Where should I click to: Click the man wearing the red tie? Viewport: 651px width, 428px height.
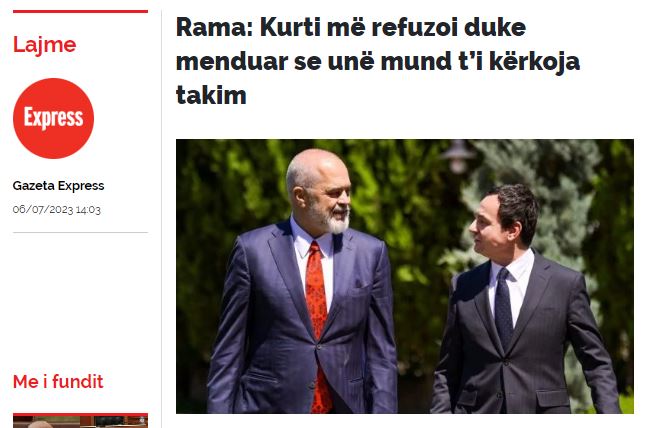click(303, 282)
